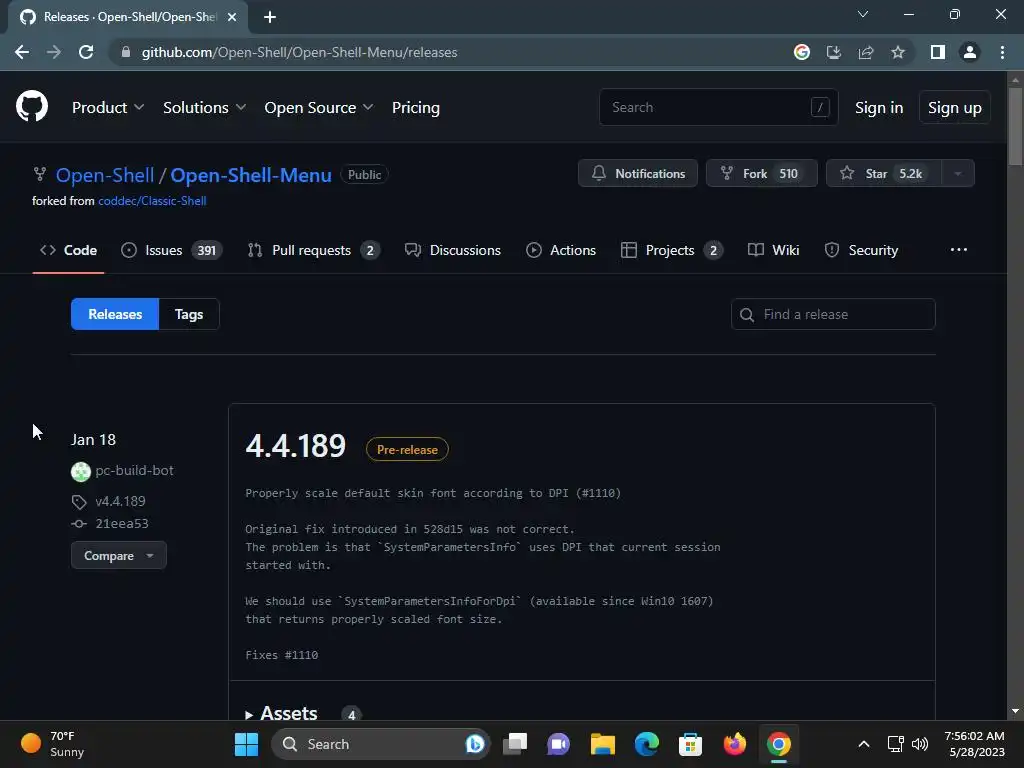Click the Notifications bell button

coord(638,174)
